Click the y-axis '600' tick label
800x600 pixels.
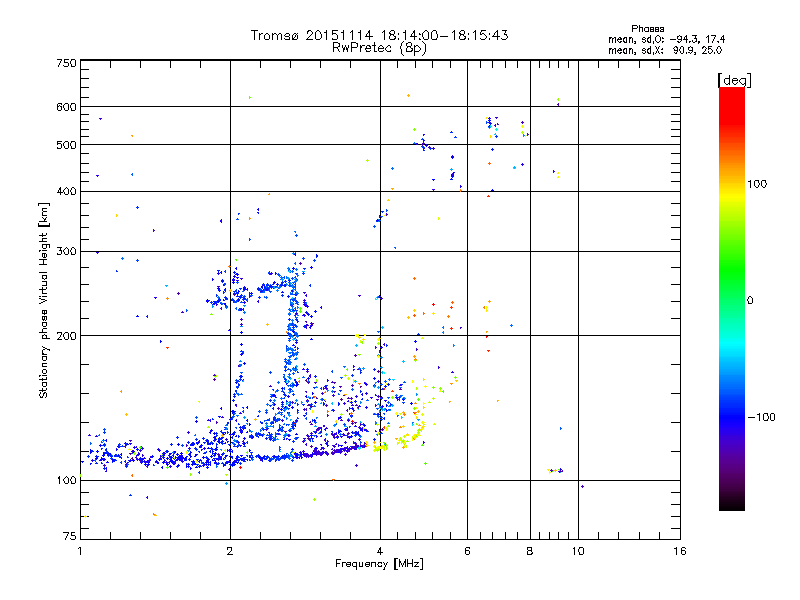(x=66, y=107)
